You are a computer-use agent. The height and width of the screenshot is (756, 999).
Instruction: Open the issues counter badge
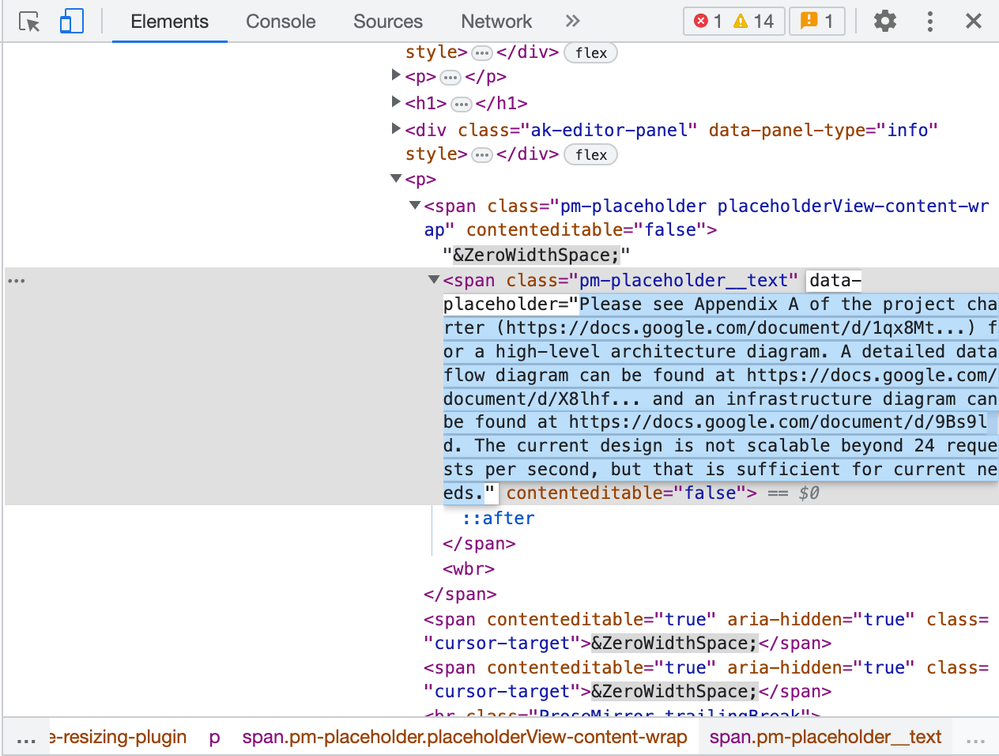[817, 22]
